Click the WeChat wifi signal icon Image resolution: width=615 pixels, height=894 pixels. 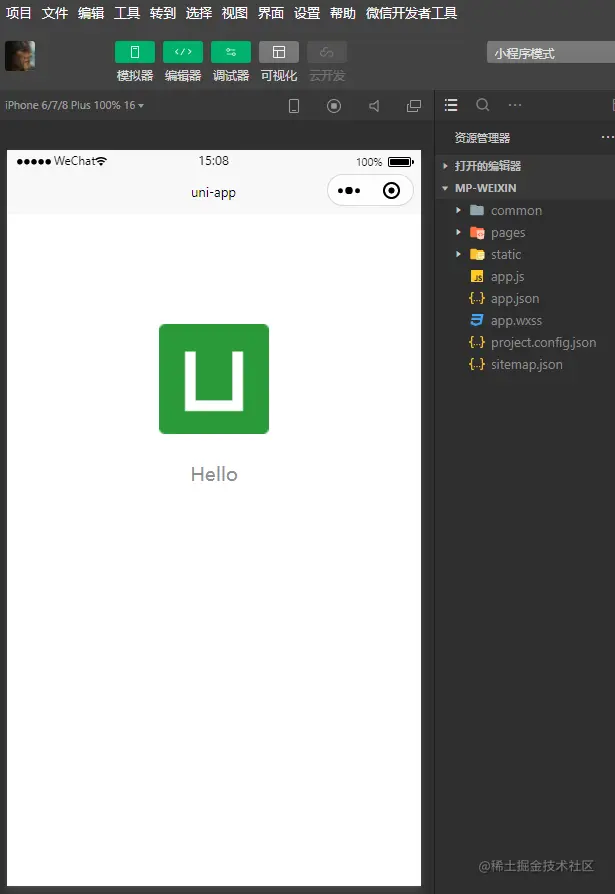[101, 161]
